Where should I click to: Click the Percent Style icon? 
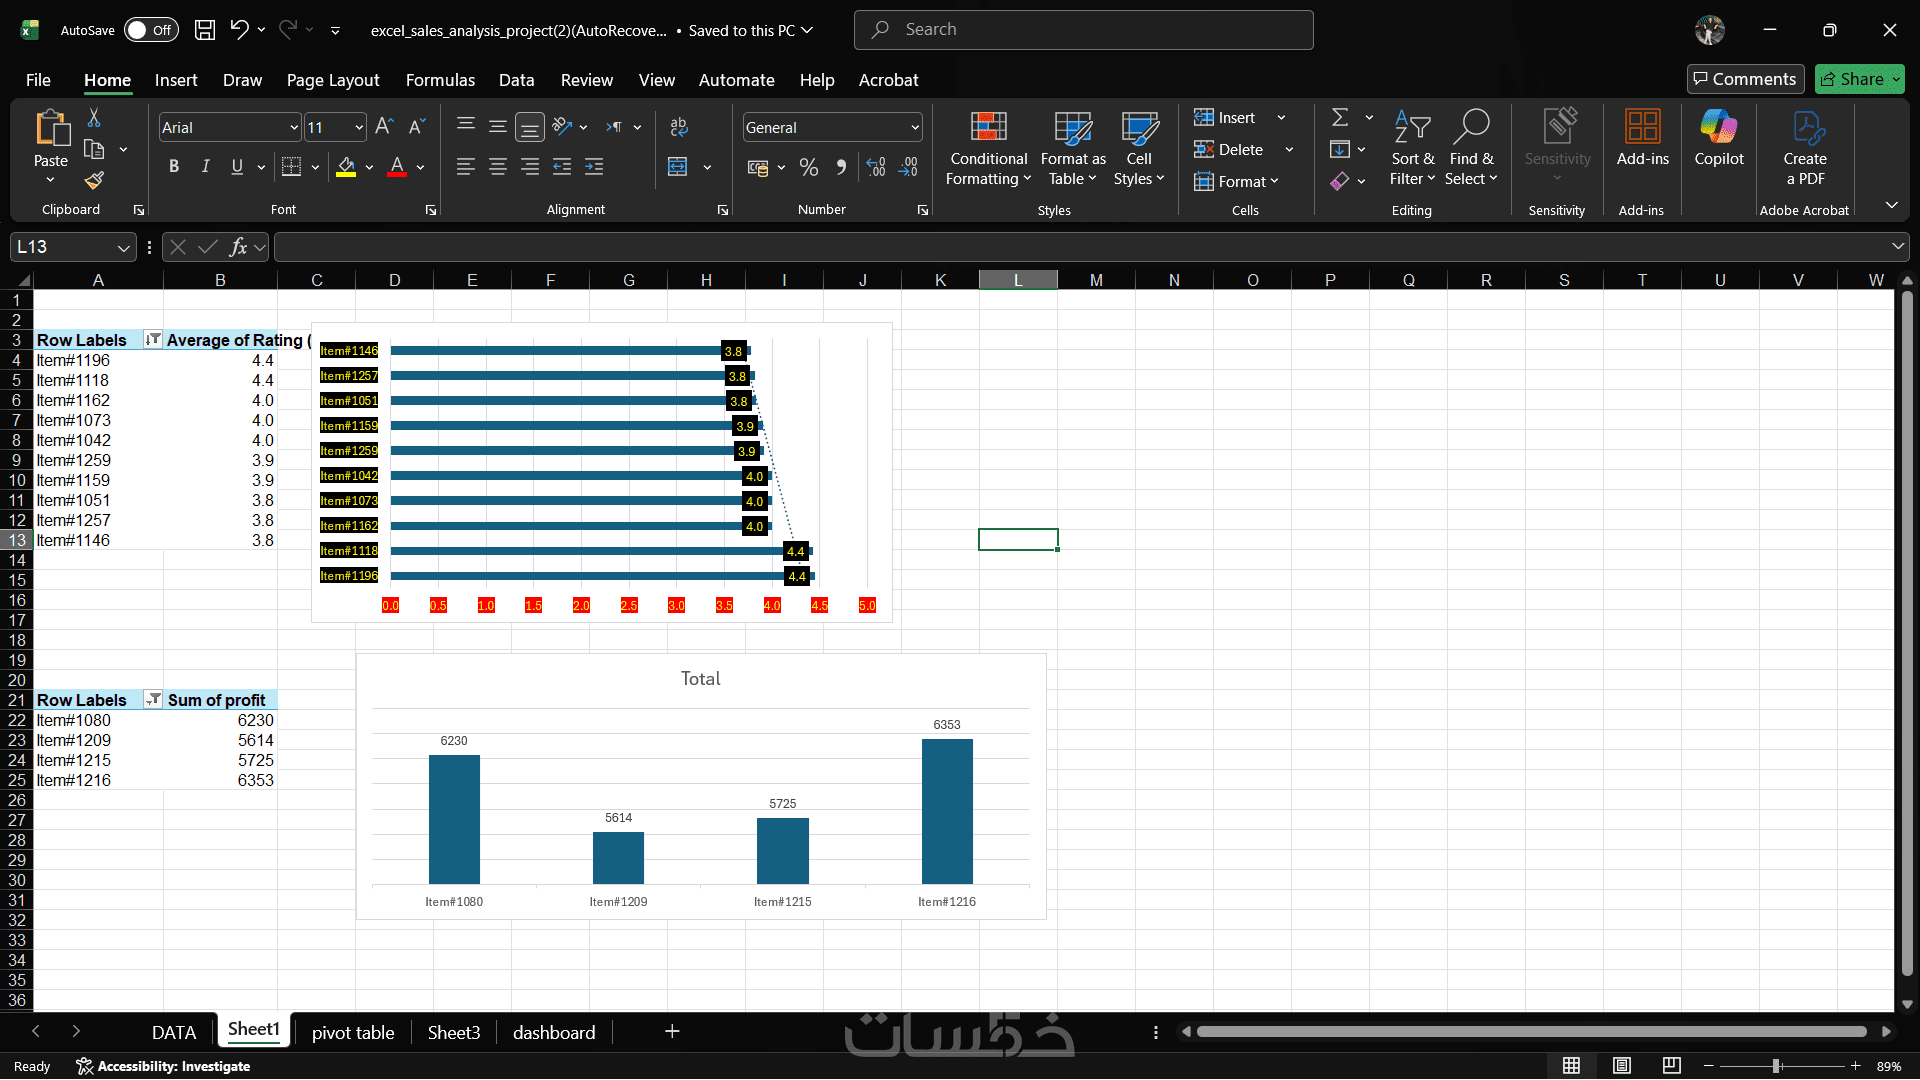point(809,168)
